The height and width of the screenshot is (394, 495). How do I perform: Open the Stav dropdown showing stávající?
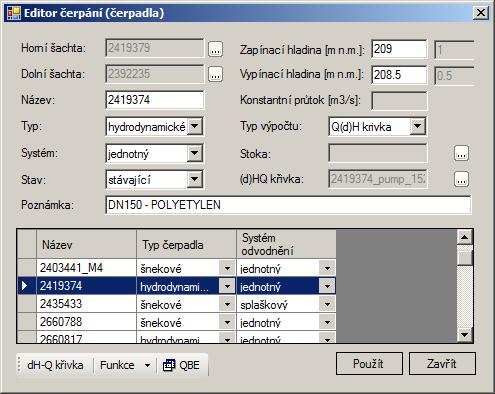click(x=195, y=179)
